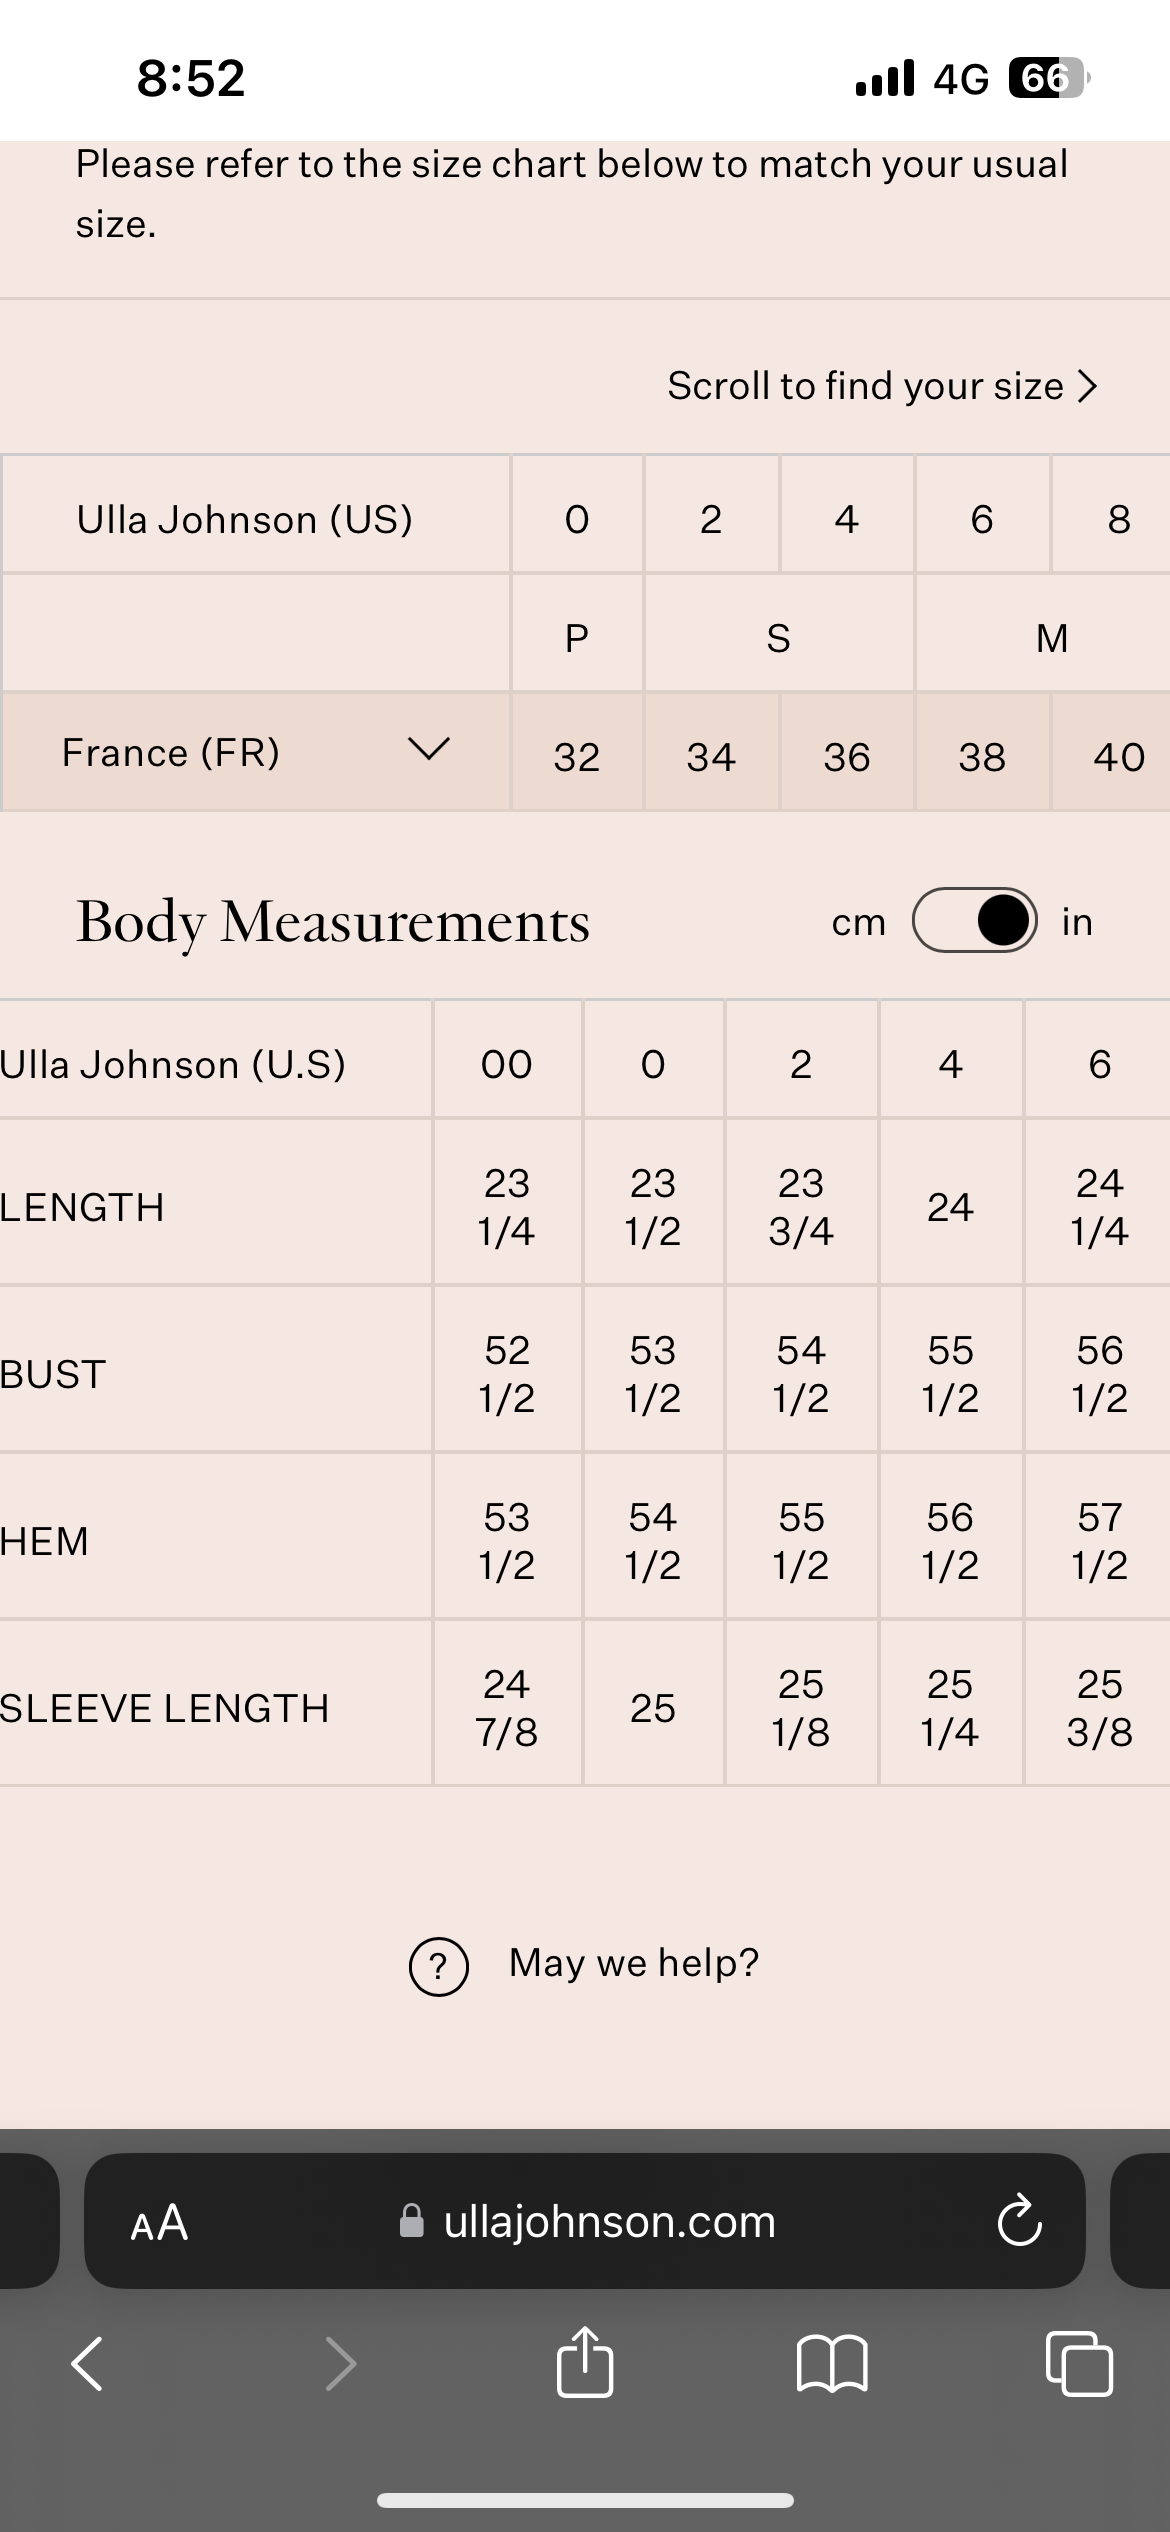
Task: Click the May we help? link
Action: (633, 1963)
